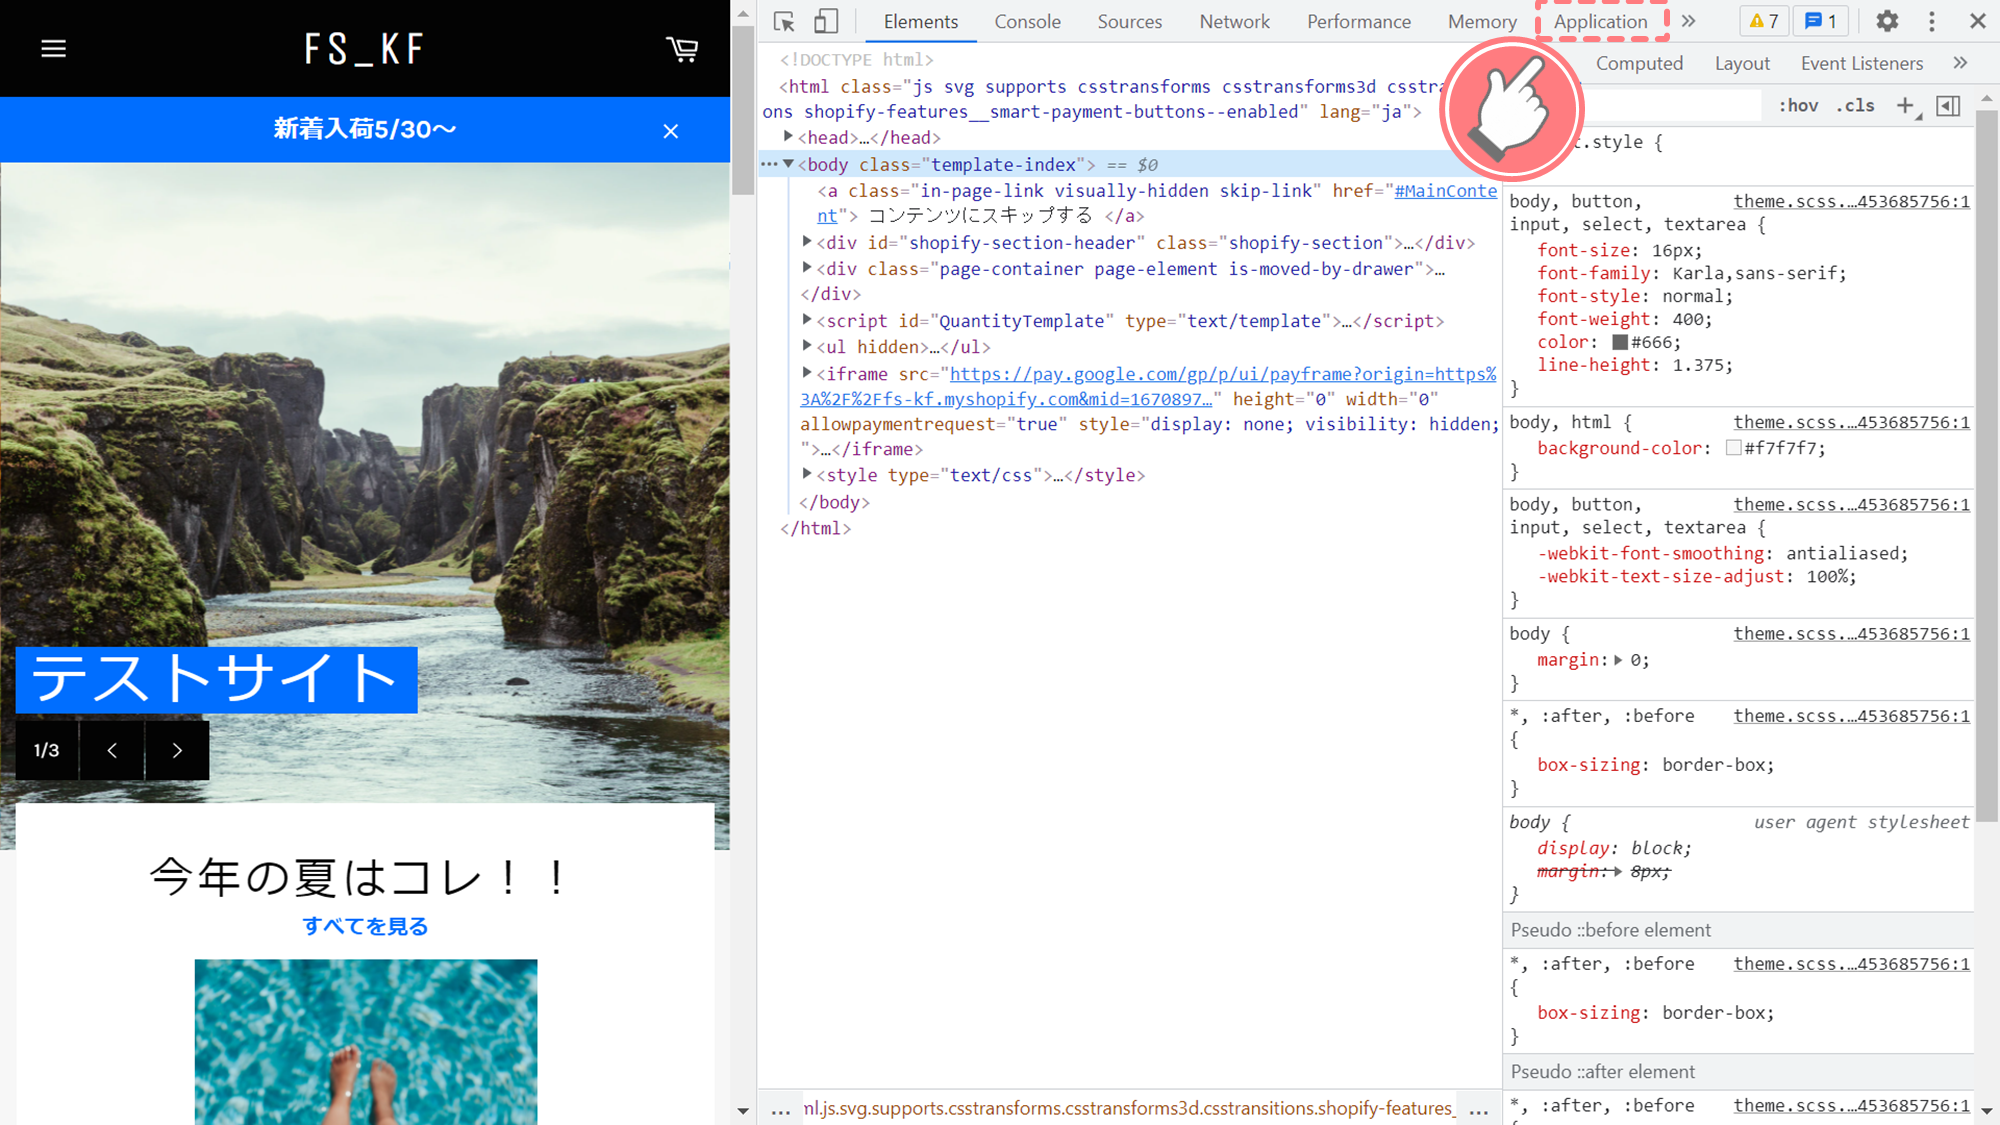Viewport: 2000px width, 1125px height.
Task: Open theme.scss source for font-size rule
Action: [1851, 201]
